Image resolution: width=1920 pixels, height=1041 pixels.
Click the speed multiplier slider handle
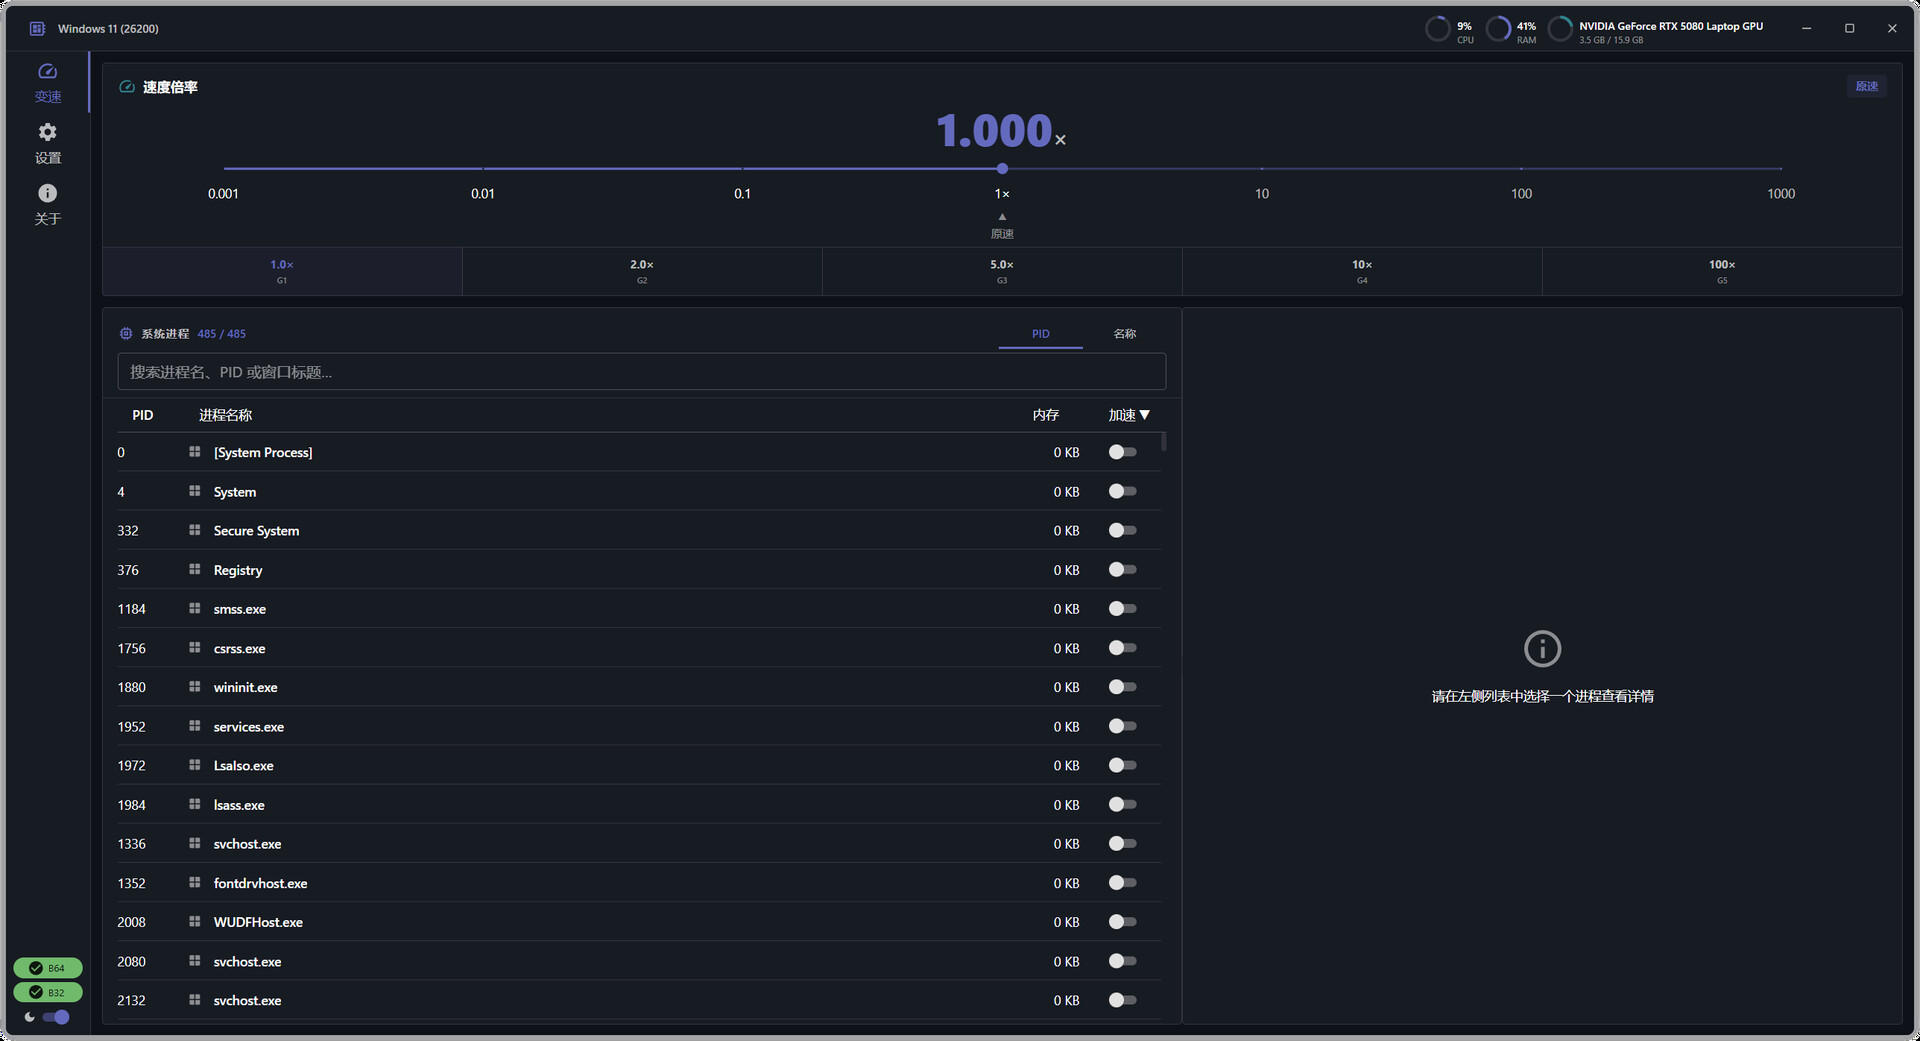[1002, 168]
